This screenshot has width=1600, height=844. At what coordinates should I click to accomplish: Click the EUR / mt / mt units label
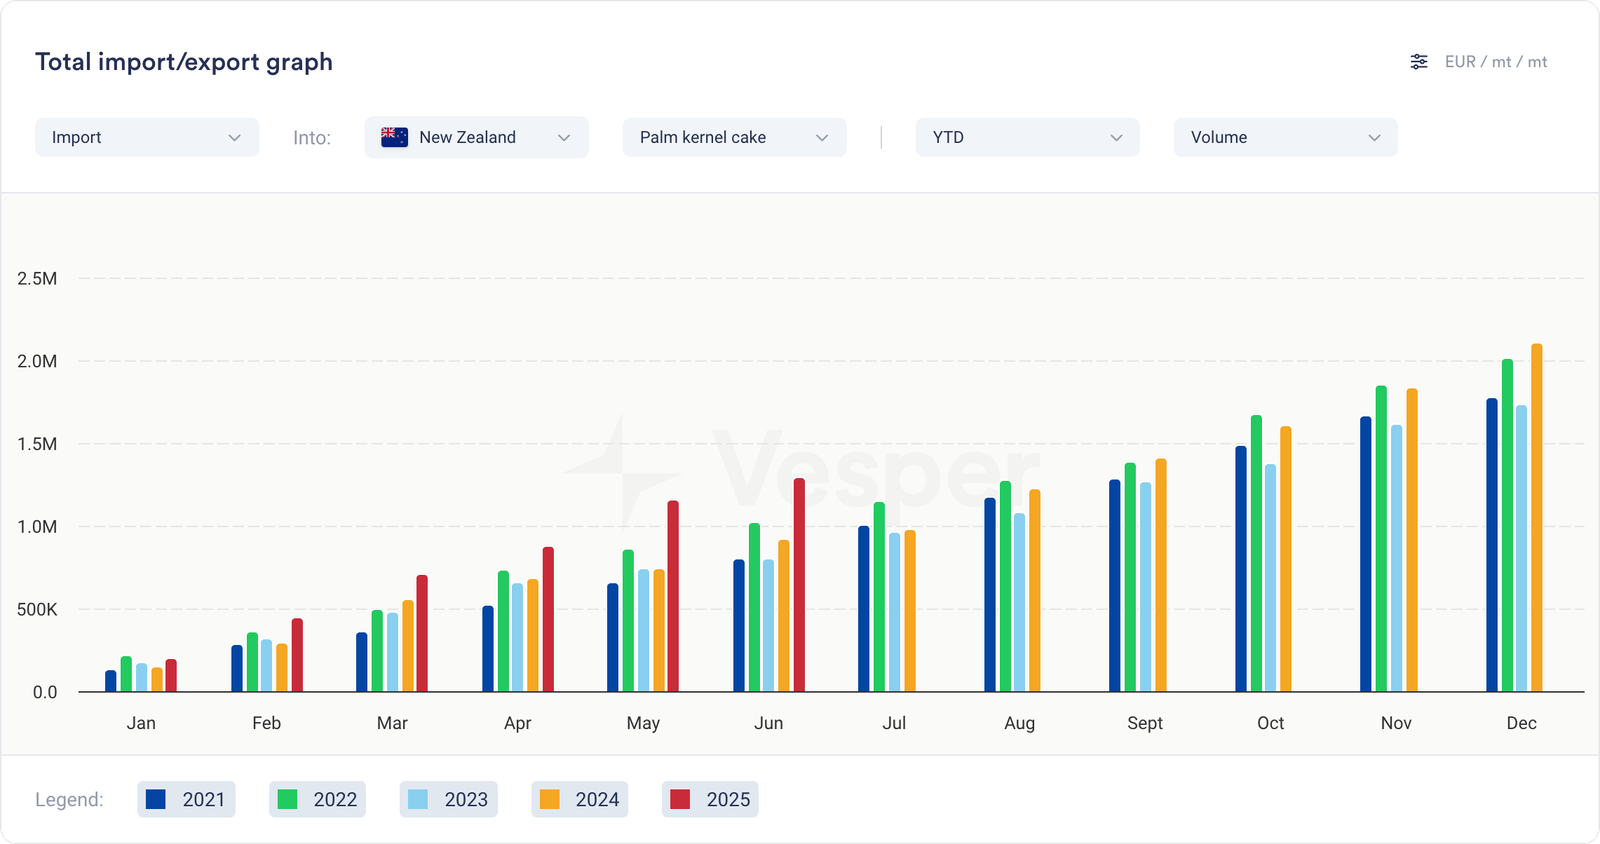[x=1495, y=62]
